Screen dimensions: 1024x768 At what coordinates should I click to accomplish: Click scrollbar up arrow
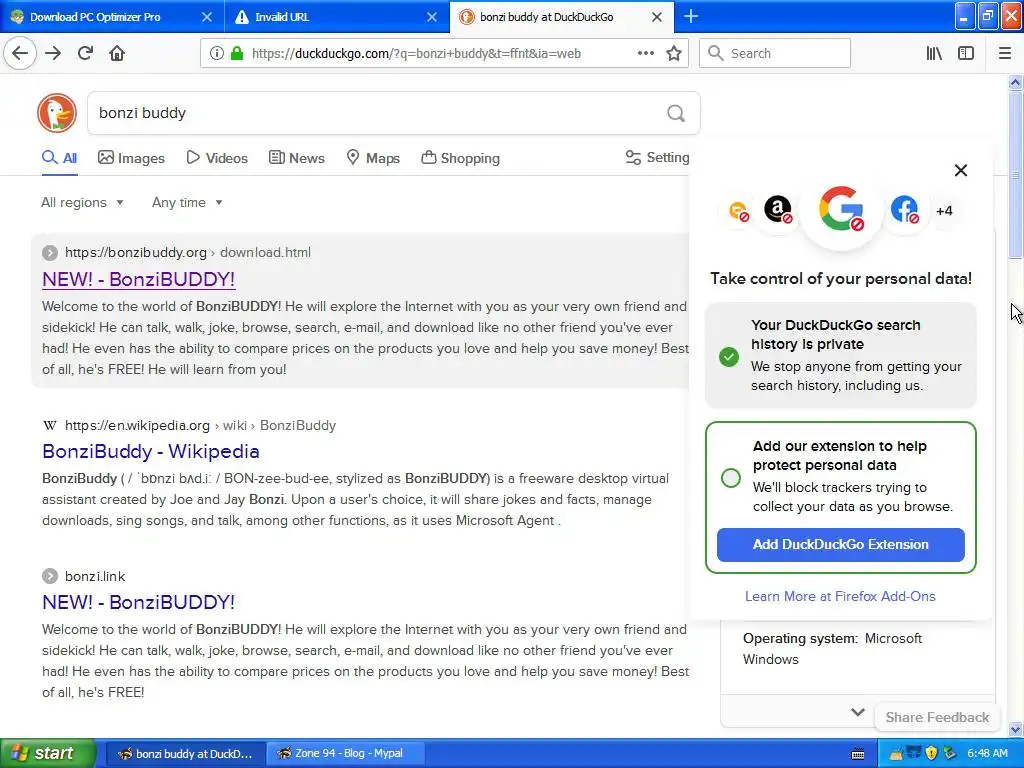pyautogui.click(x=1016, y=82)
